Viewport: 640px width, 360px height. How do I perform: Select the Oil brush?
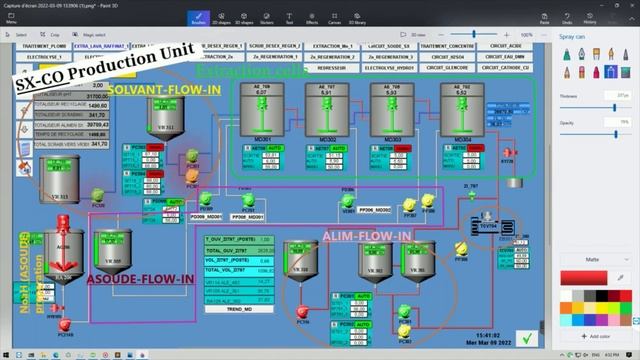click(596, 54)
